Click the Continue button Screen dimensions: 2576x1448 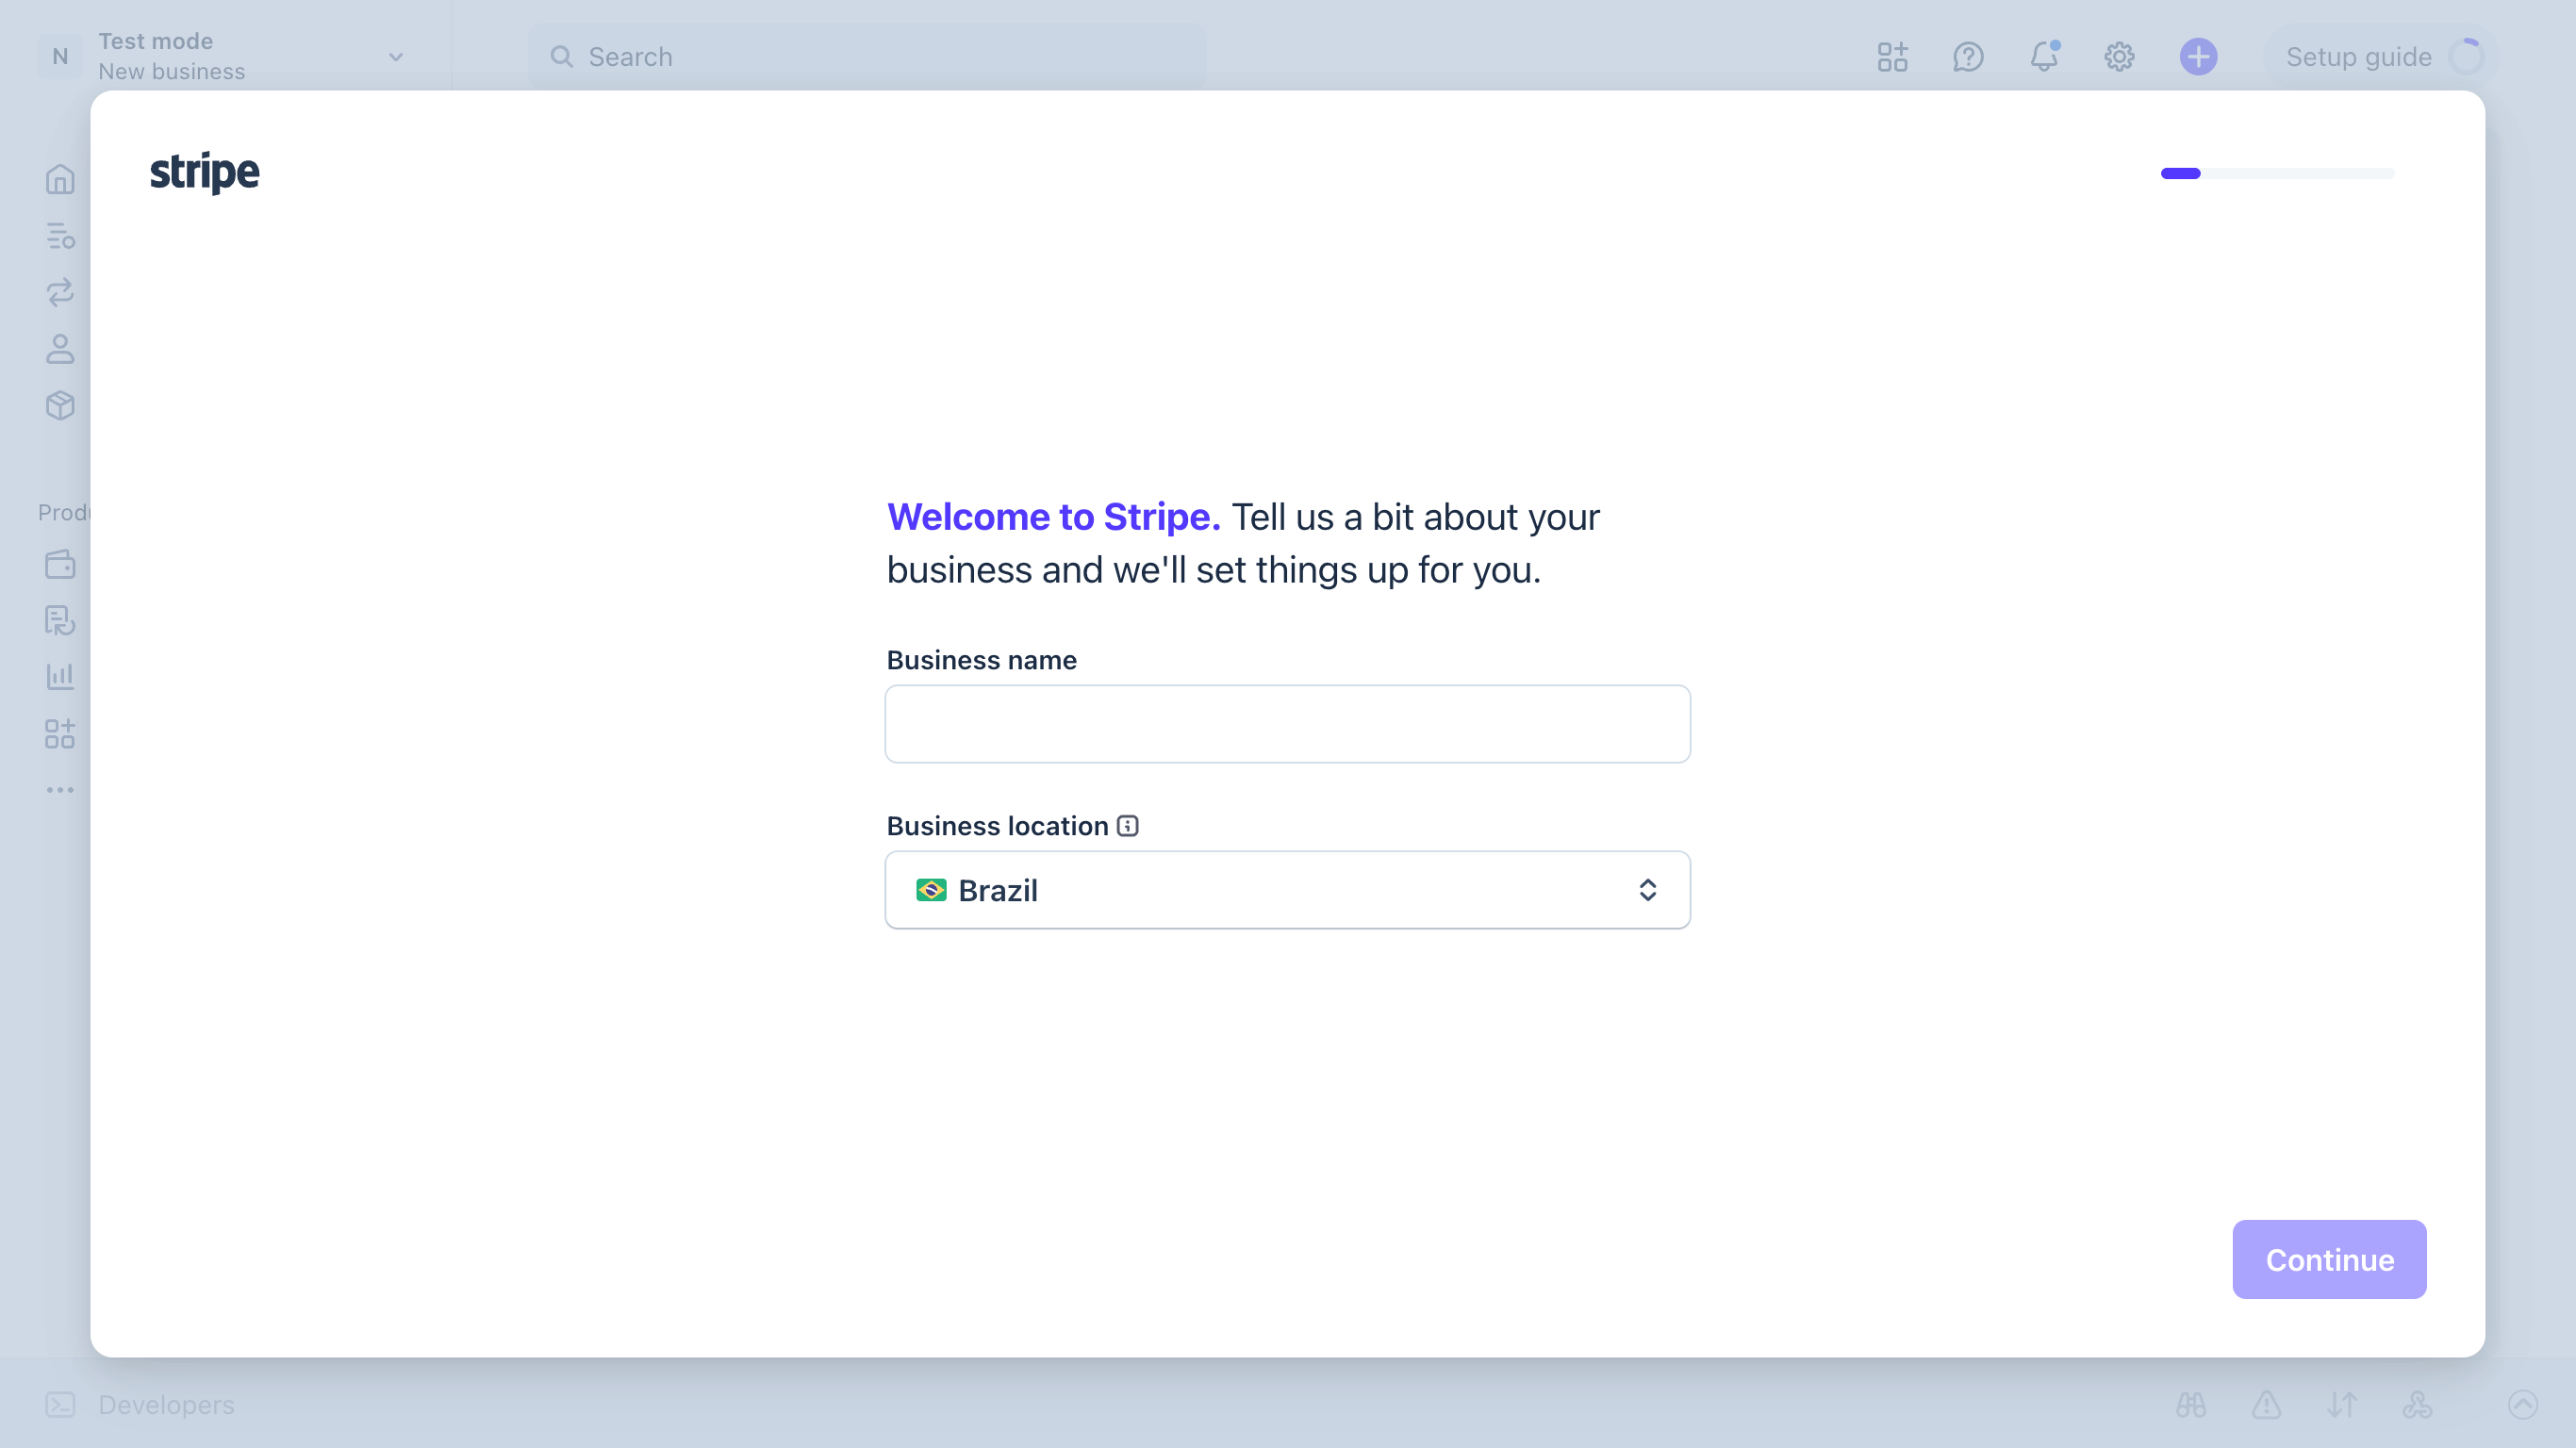pyautogui.click(x=2329, y=1259)
